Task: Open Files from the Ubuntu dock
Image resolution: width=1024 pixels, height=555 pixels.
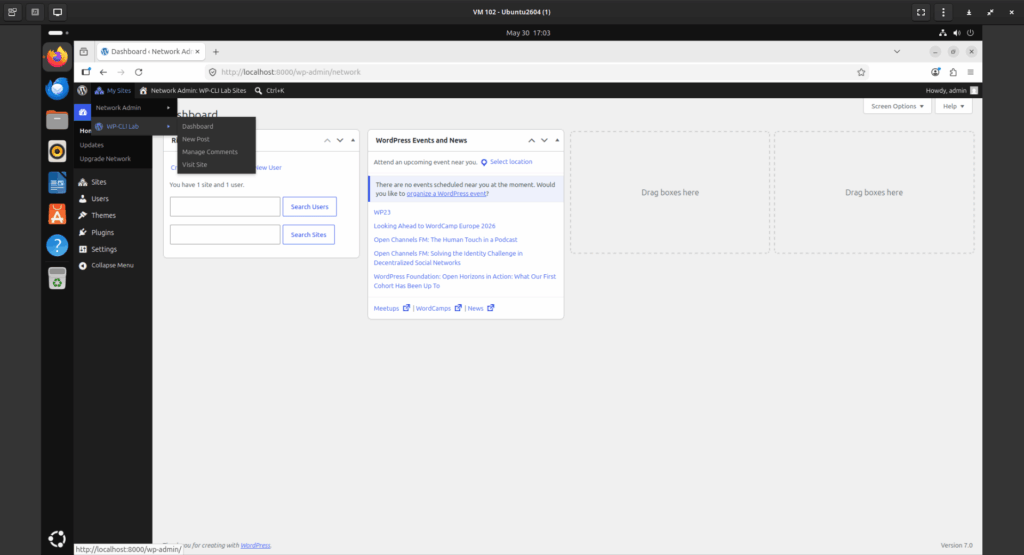Action: pyautogui.click(x=57, y=119)
